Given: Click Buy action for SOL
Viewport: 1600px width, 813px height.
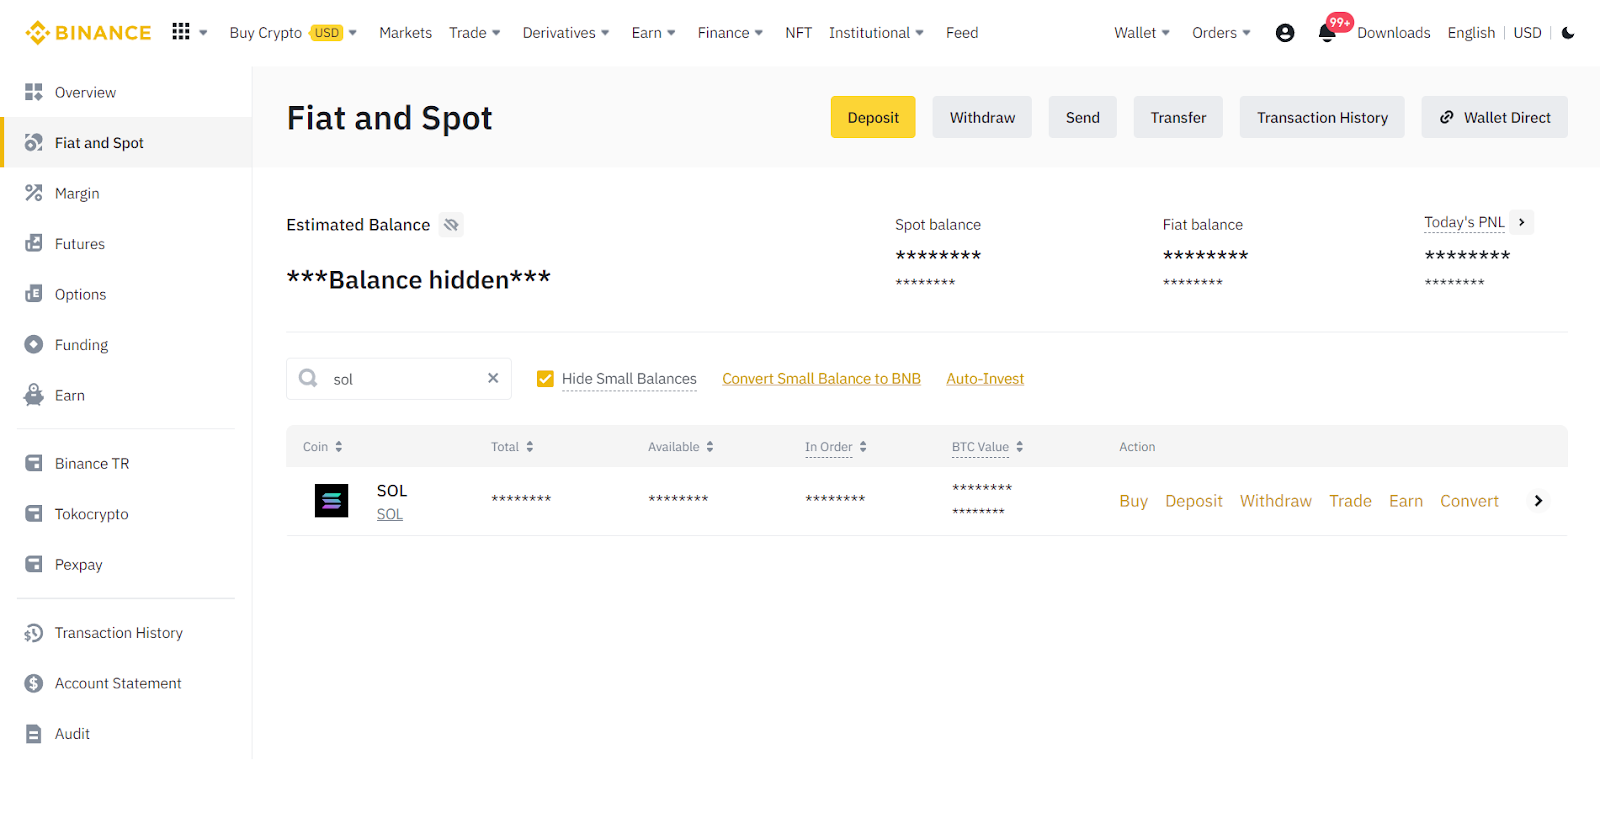Looking at the screenshot, I should pos(1133,501).
